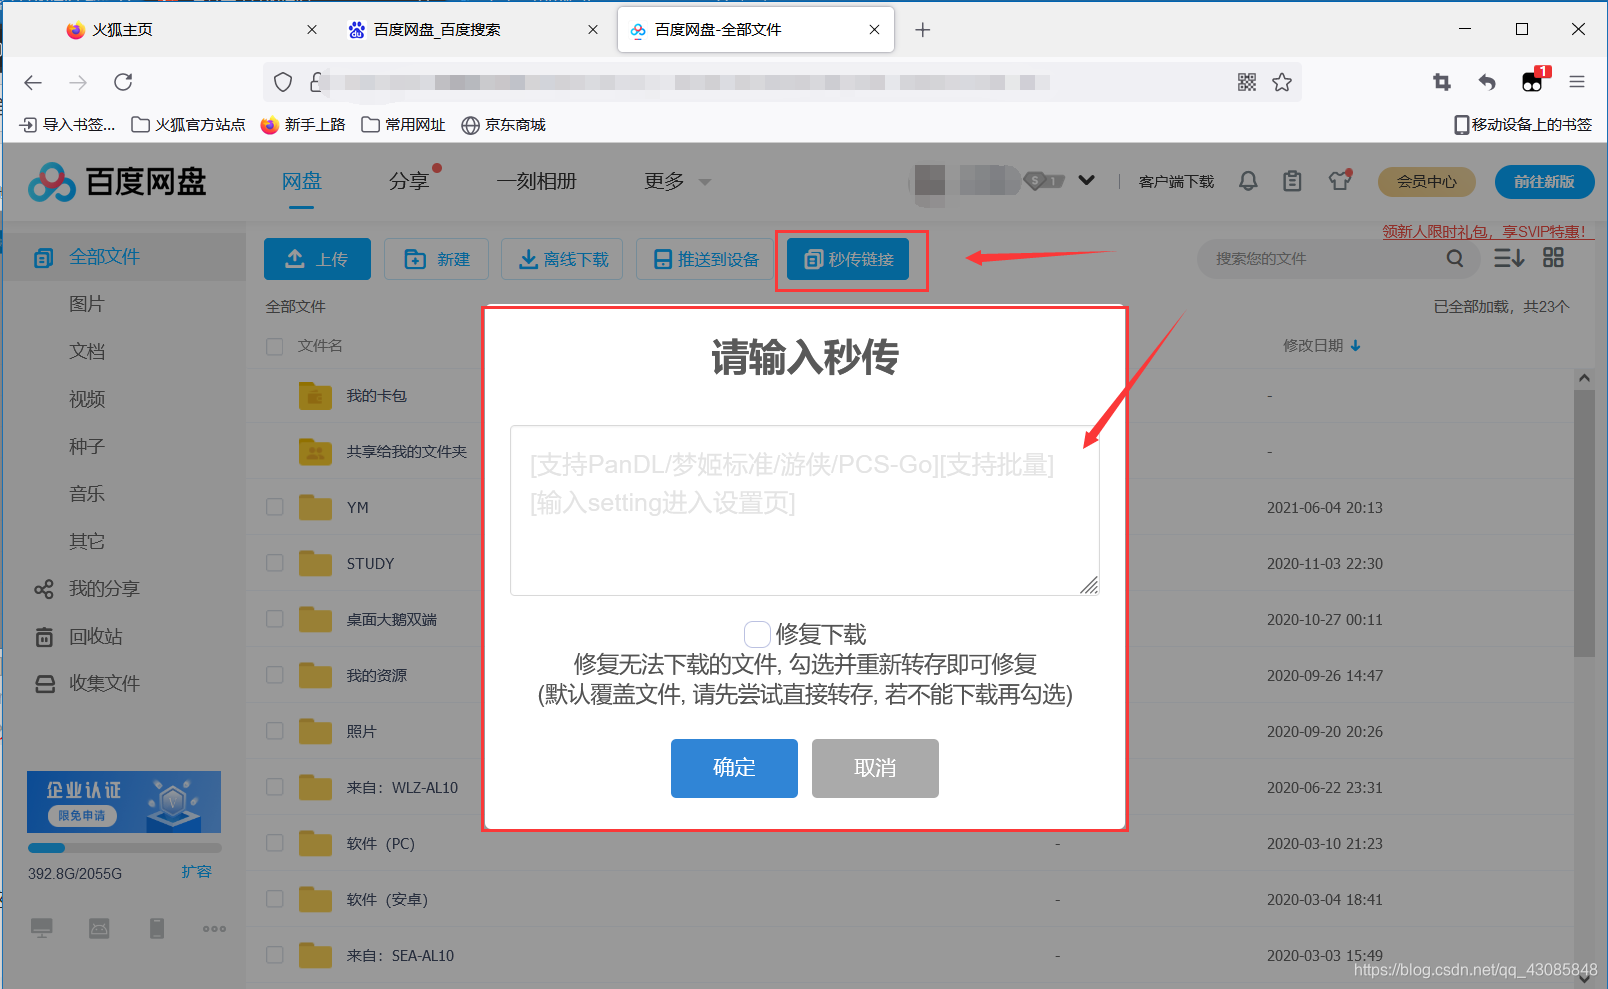The image size is (1608, 989).
Task: Open the 共享给我的文件夹 folder icon
Action: click(315, 452)
